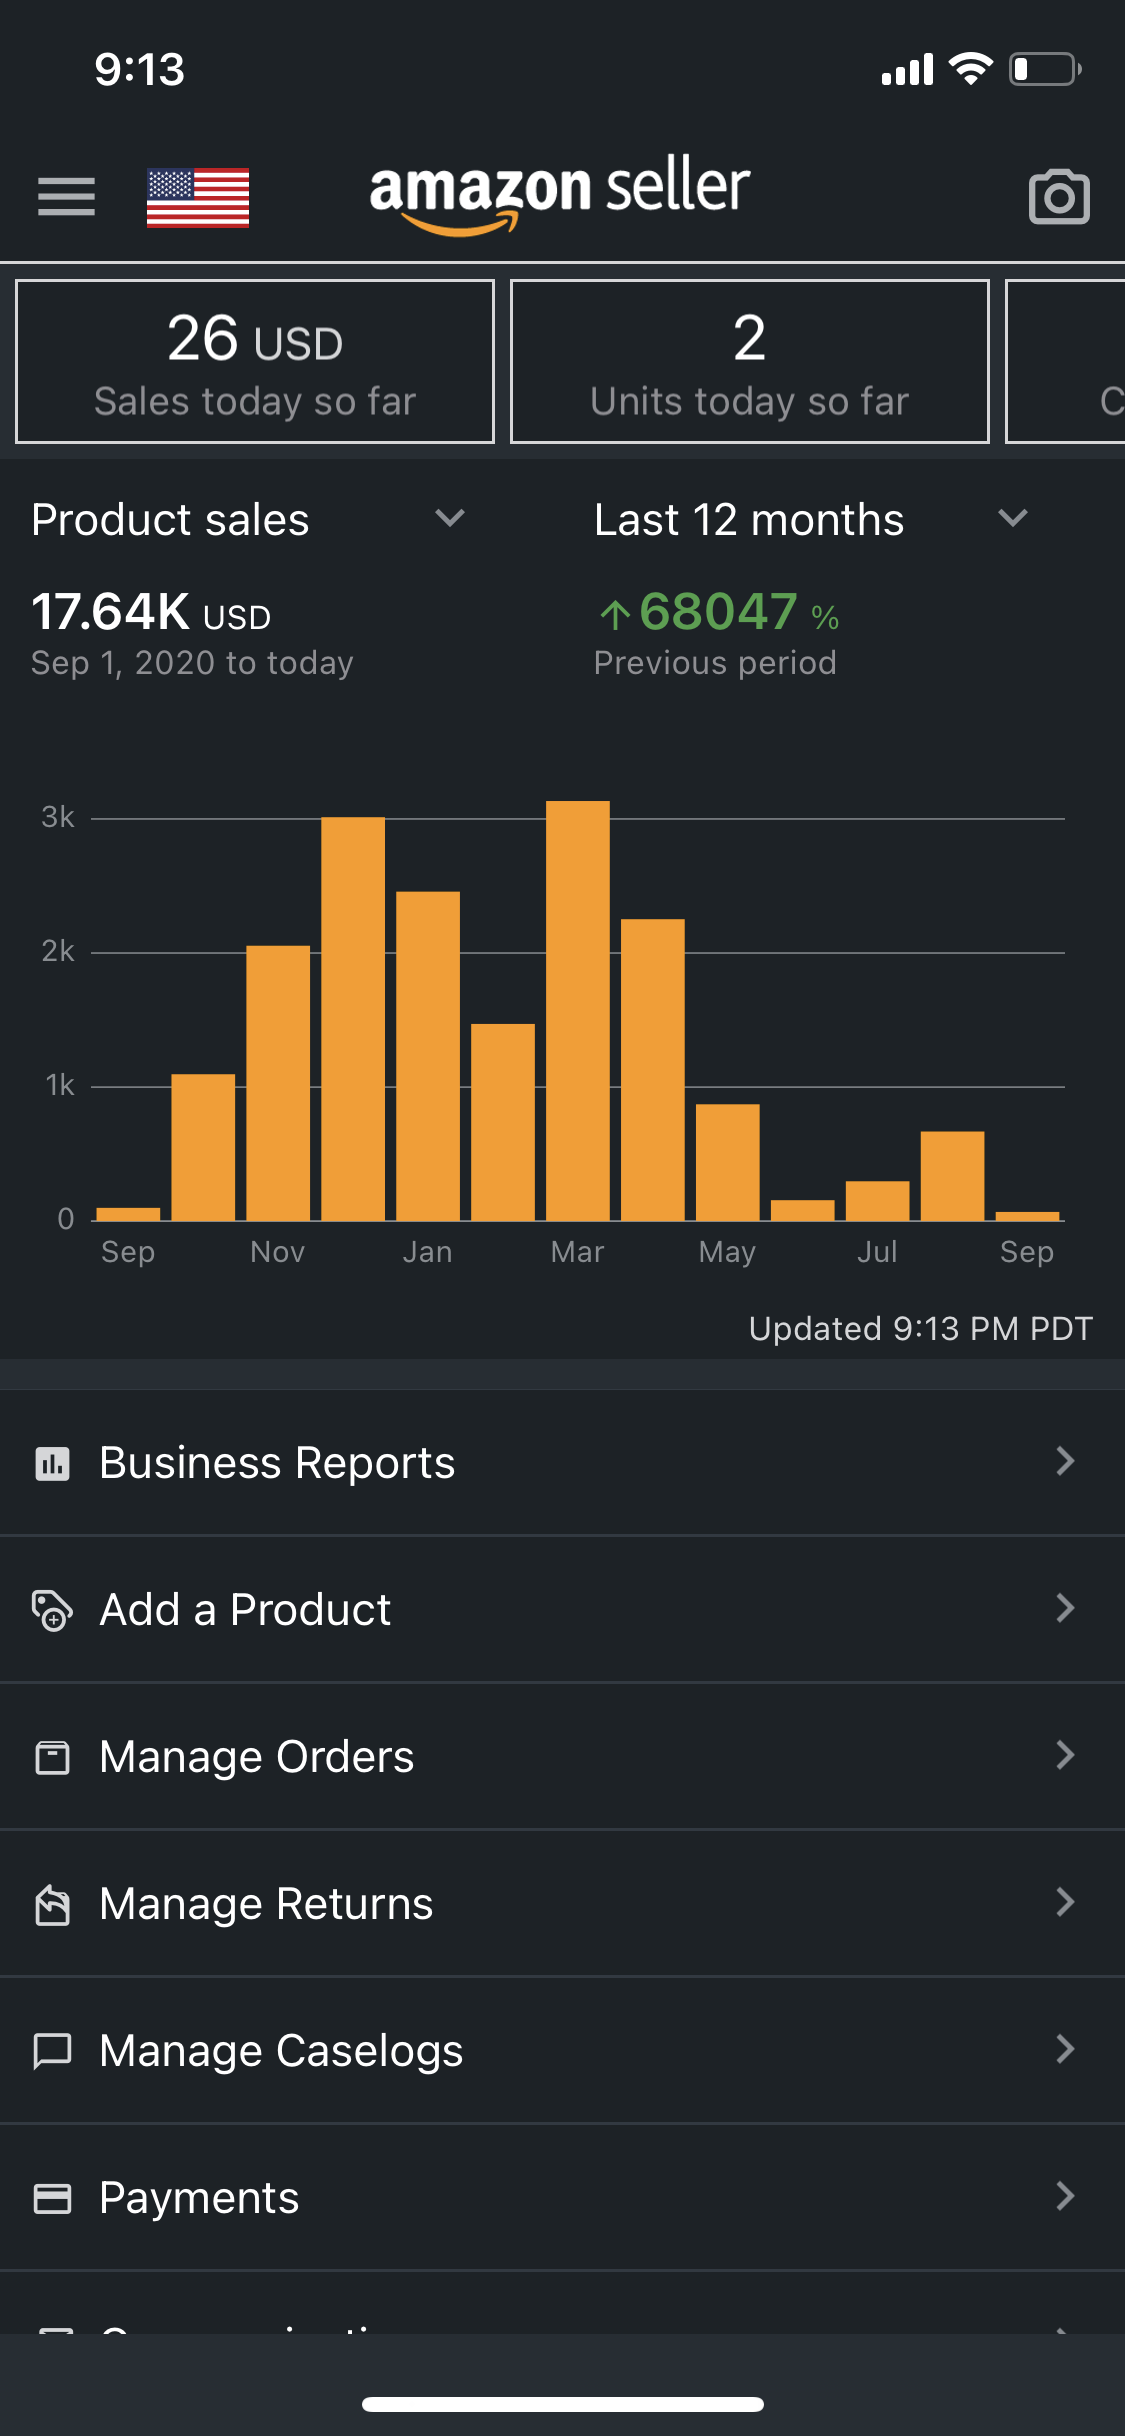Tap the Manage Orders box icon
1125x2436 pixels.
pyautogui.click(x=52, y=1757)
